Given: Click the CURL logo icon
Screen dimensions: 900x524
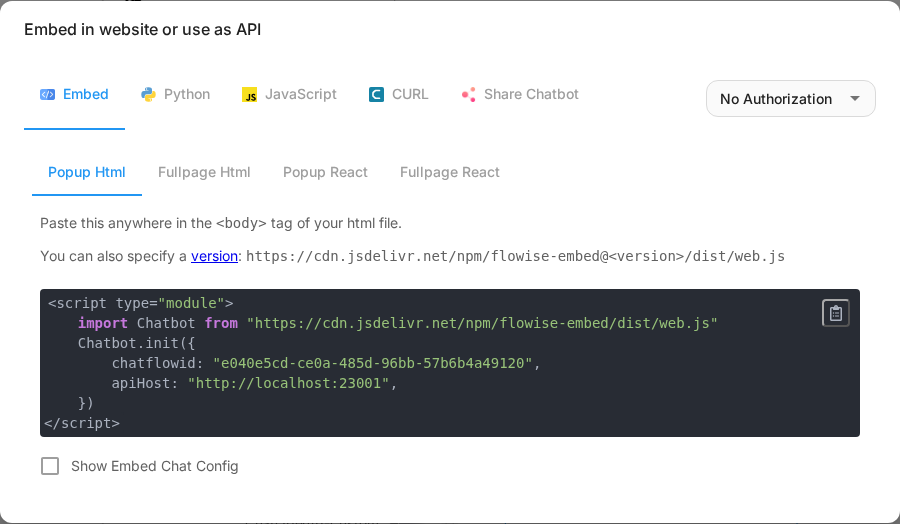Looking at the screenshot, I should coord(376,95).
